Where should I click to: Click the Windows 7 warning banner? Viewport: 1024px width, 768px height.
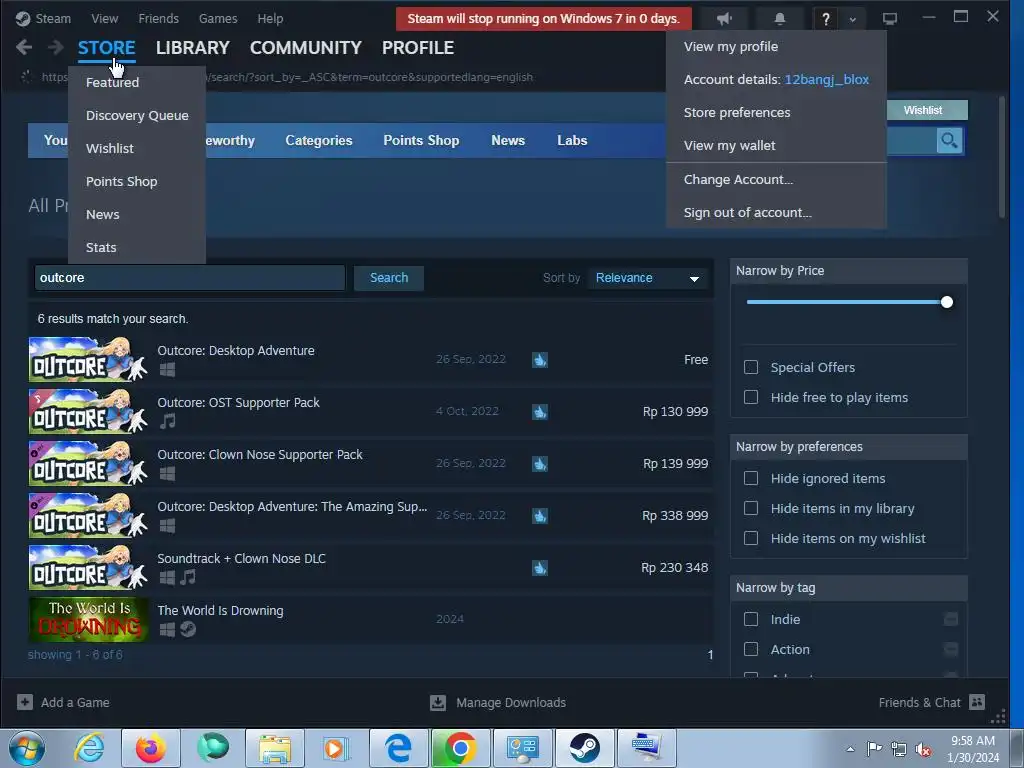point(543,19)
